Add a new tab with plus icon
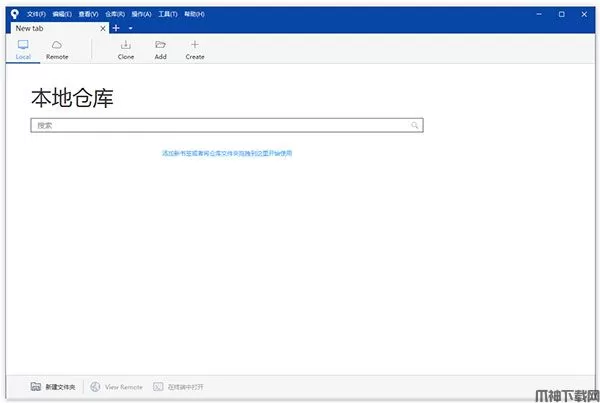Image resolution: width=600 pixels, height=403 pixels. 116,28
